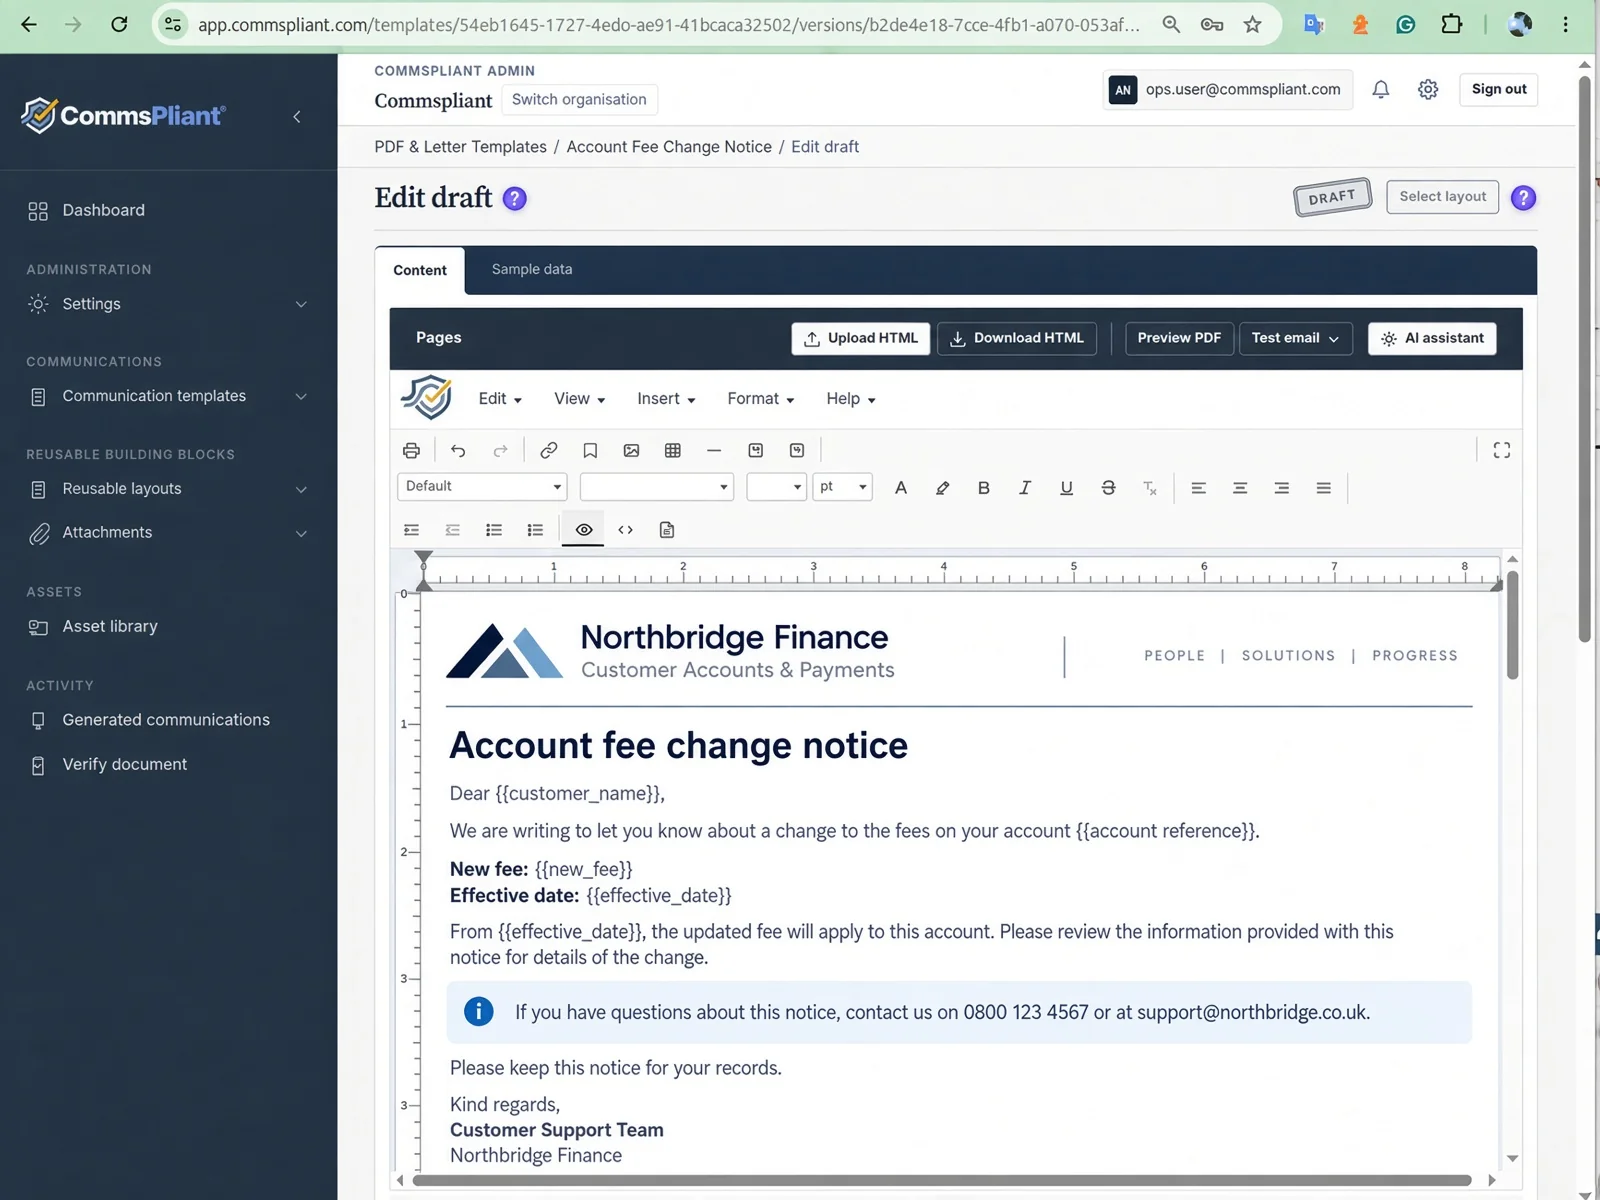Screen dimensions: 1600x1200
Task: Open the Edit menu
Action: click(500, 399)
